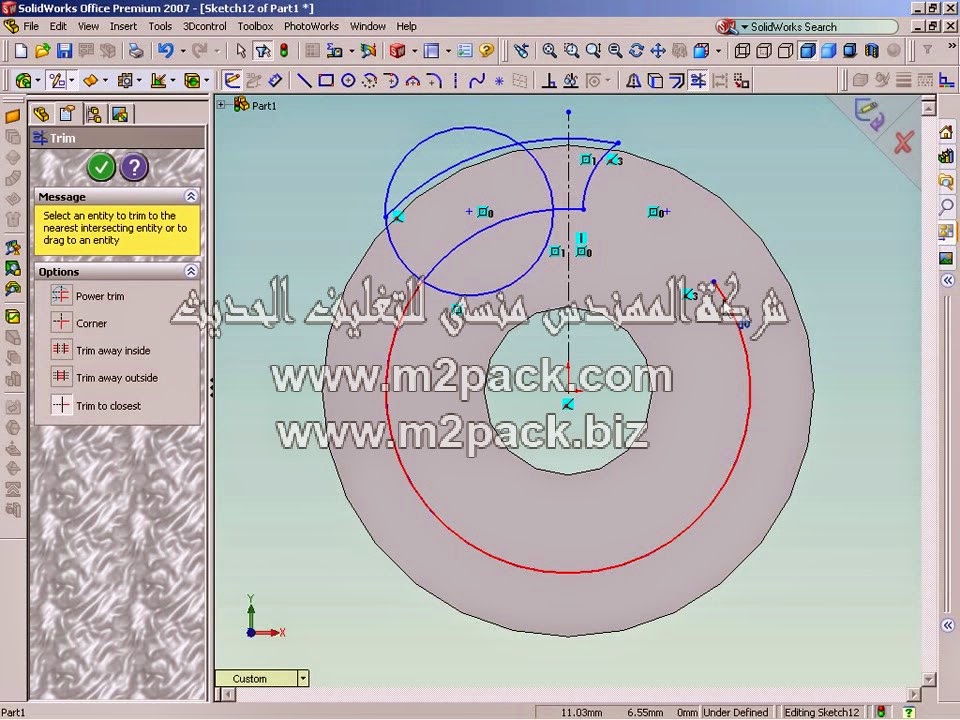Viewport: 960px width, 720px height.
Task: Click the Zoom to Area icon
Action: [571, 51]
